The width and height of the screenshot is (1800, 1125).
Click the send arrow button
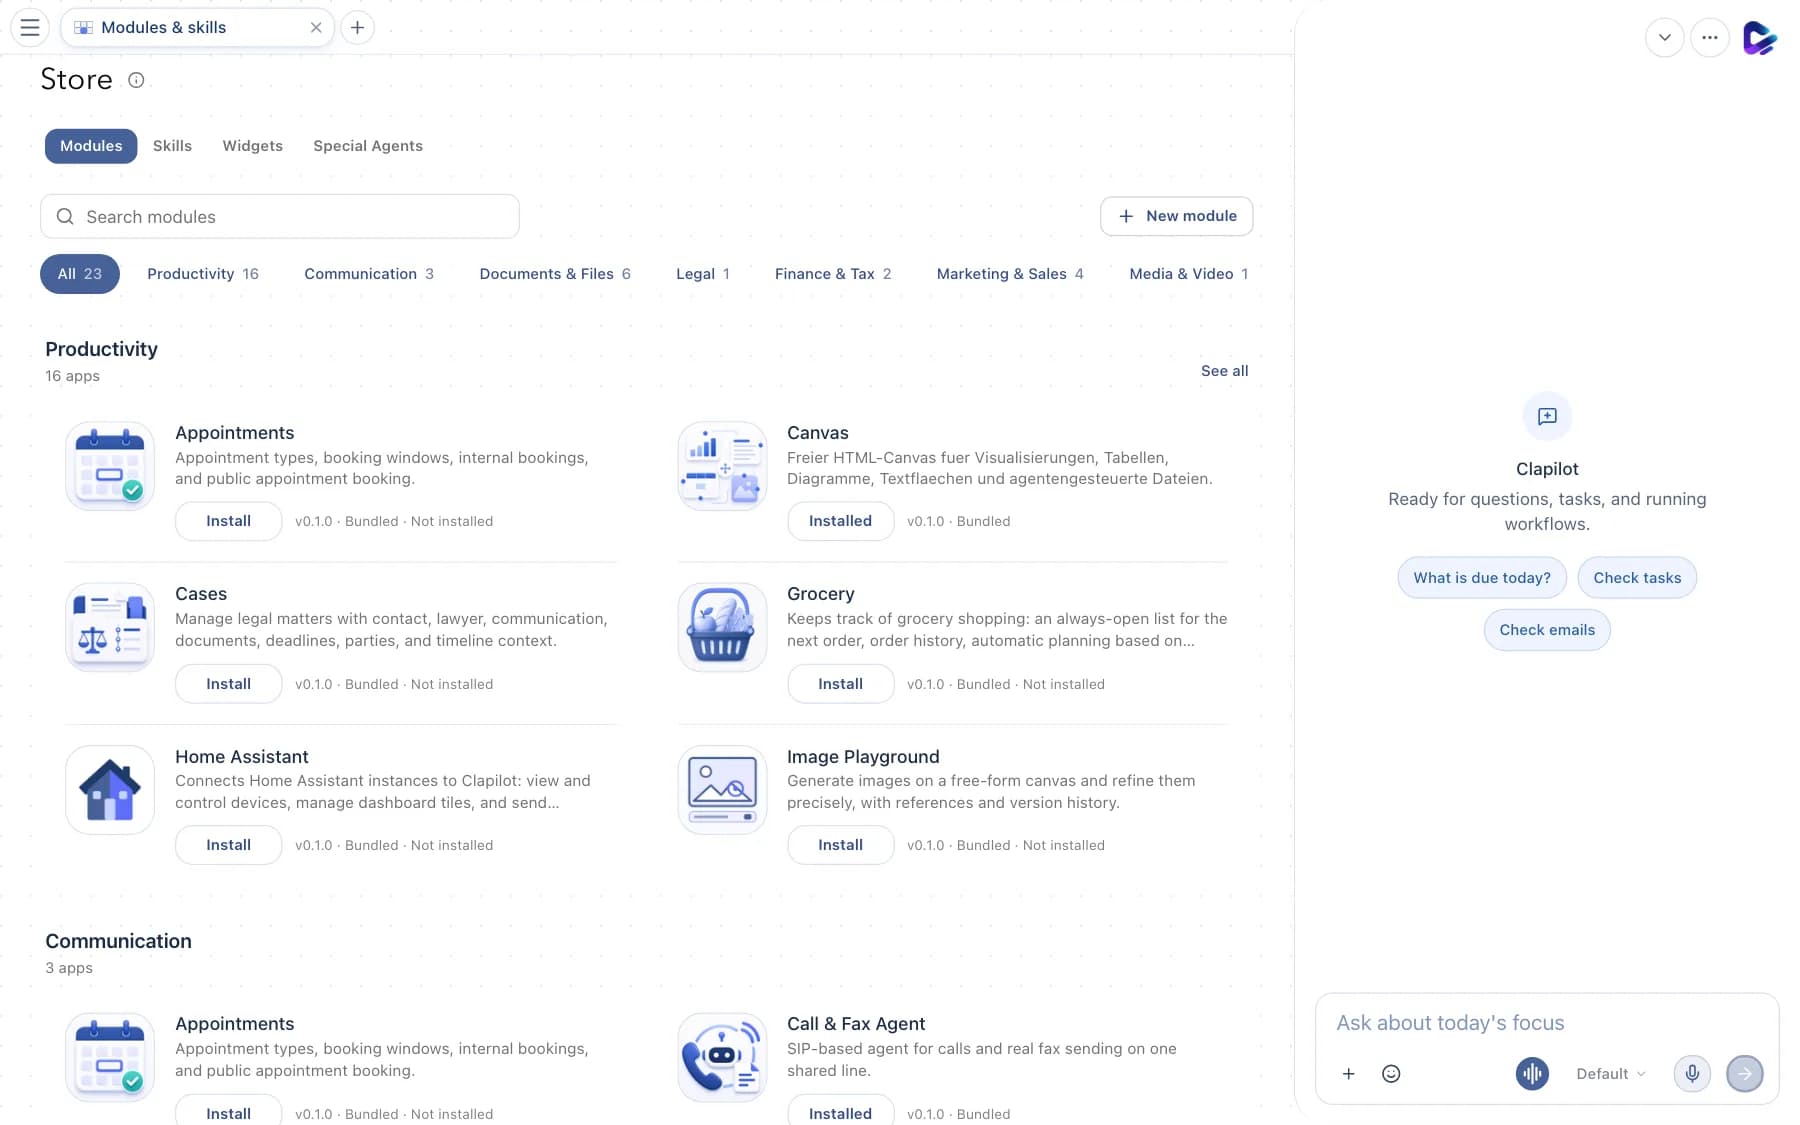pyautogui.click(x=1745, y=1074)
